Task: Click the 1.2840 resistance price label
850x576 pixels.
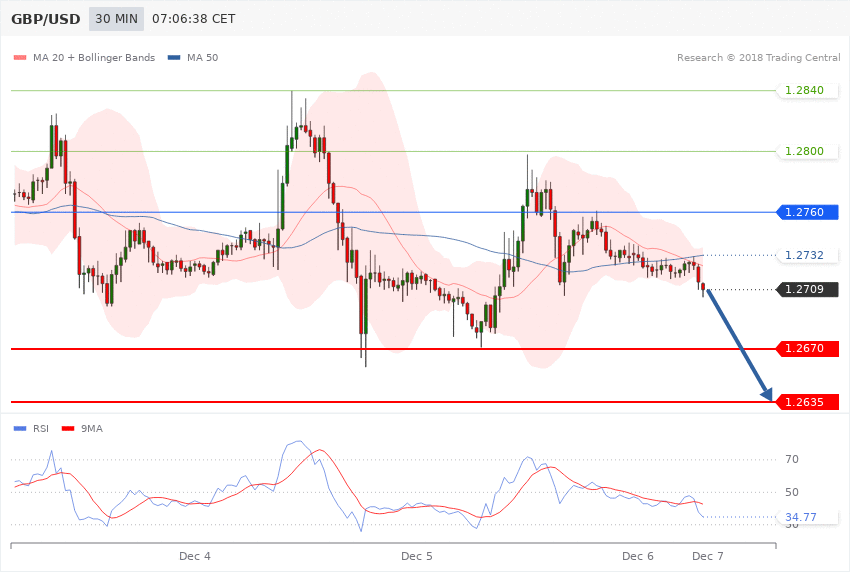Action: tap(808, 90)
